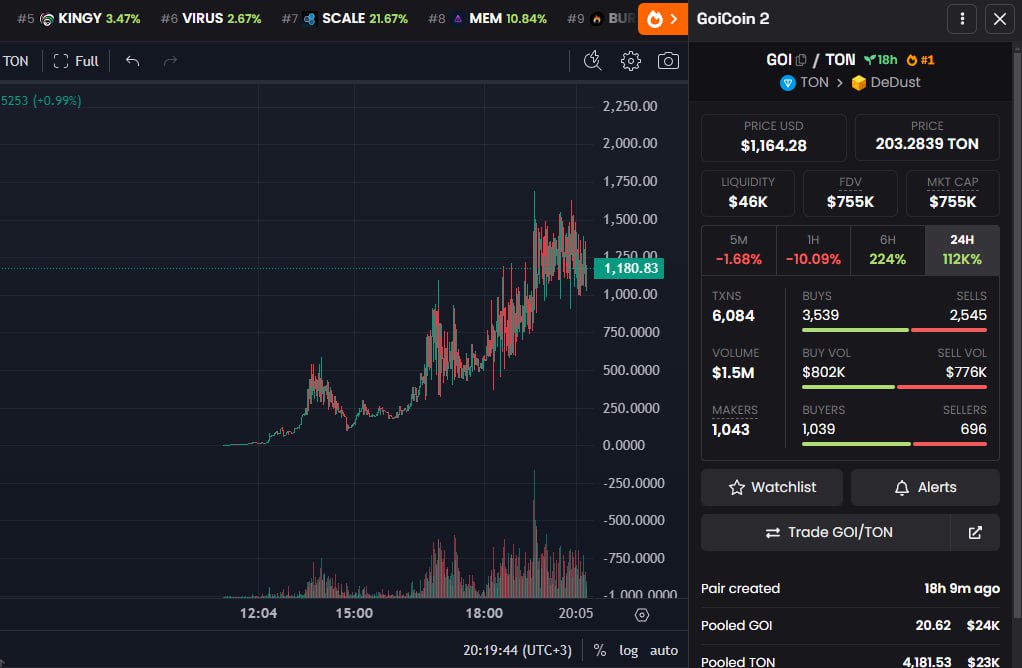1022x668 pixels.
Task: Open trade in external window icon
Action: (x=975, y=532)
